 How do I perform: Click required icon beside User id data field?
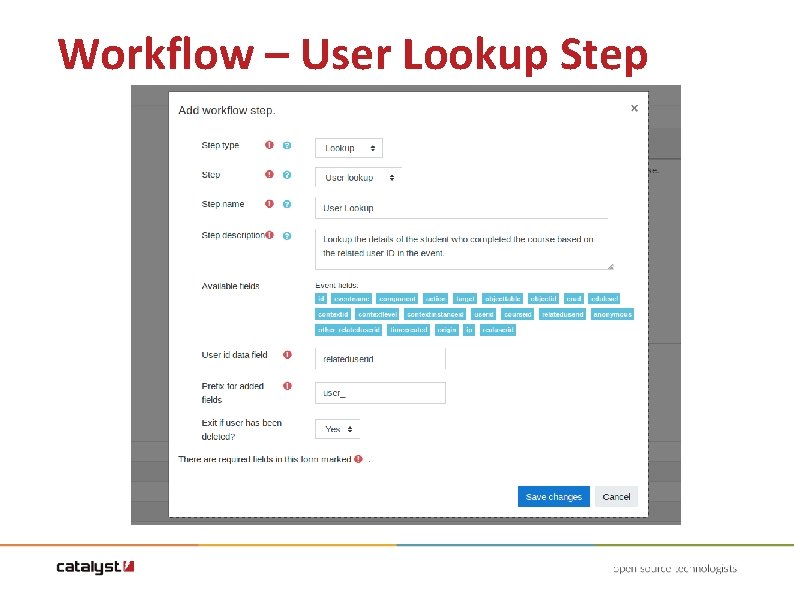click(287, 355)
